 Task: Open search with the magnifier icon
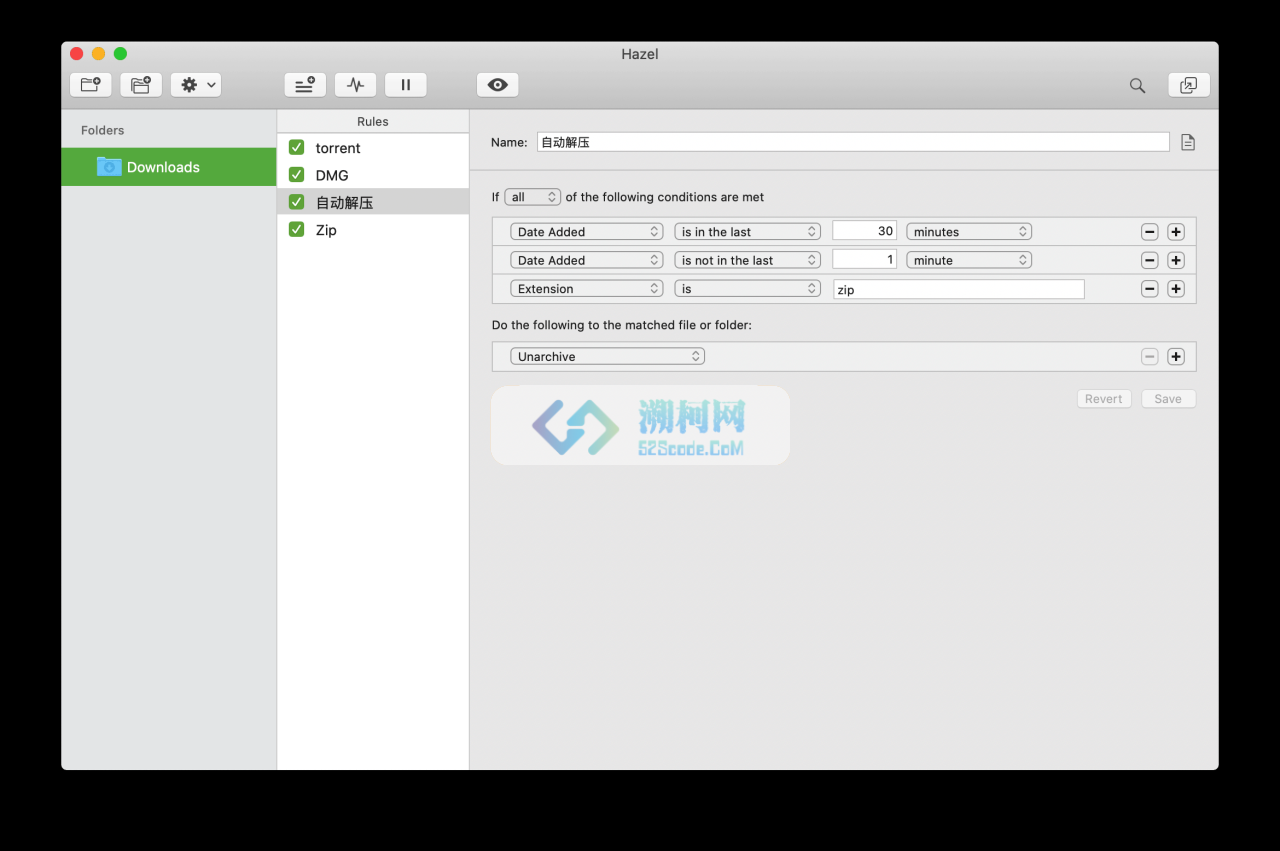click(x=1137, y=85)
